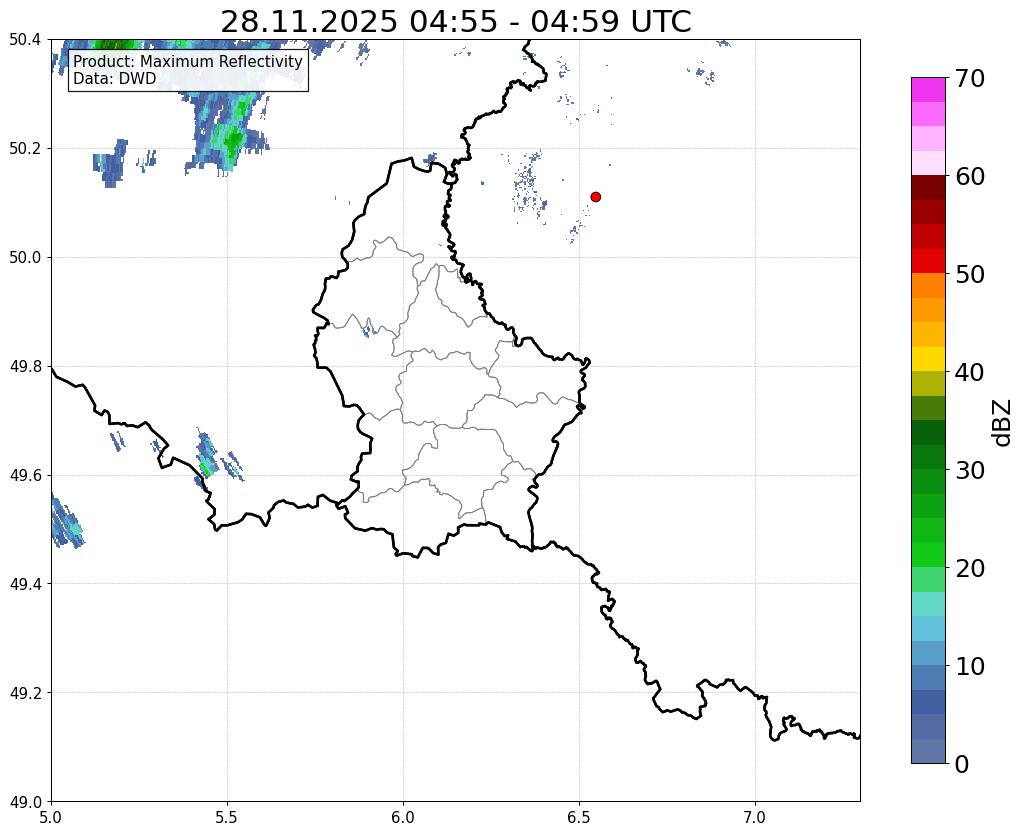Click the colorbar tick label 30
This screenshot has width=1023, height=834.
tap(970, 470)
